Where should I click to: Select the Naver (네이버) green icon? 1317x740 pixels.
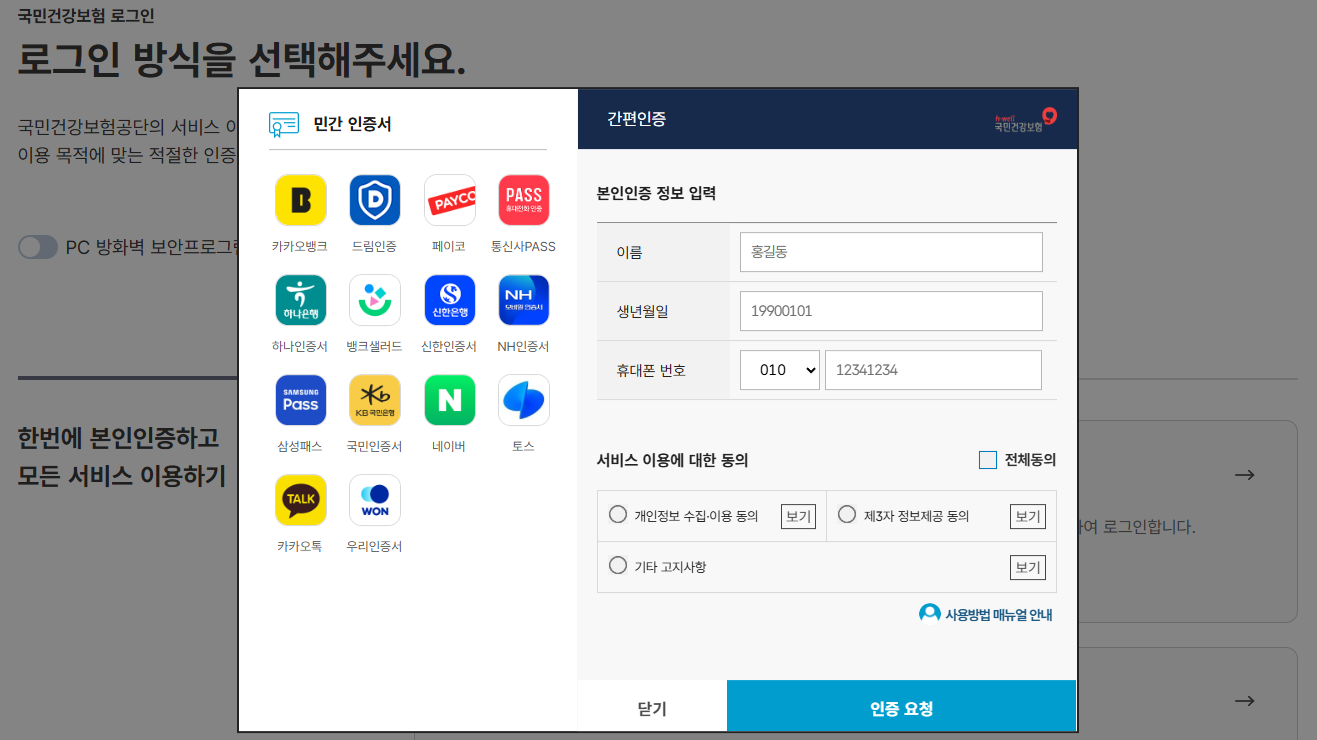click(450, 400)
